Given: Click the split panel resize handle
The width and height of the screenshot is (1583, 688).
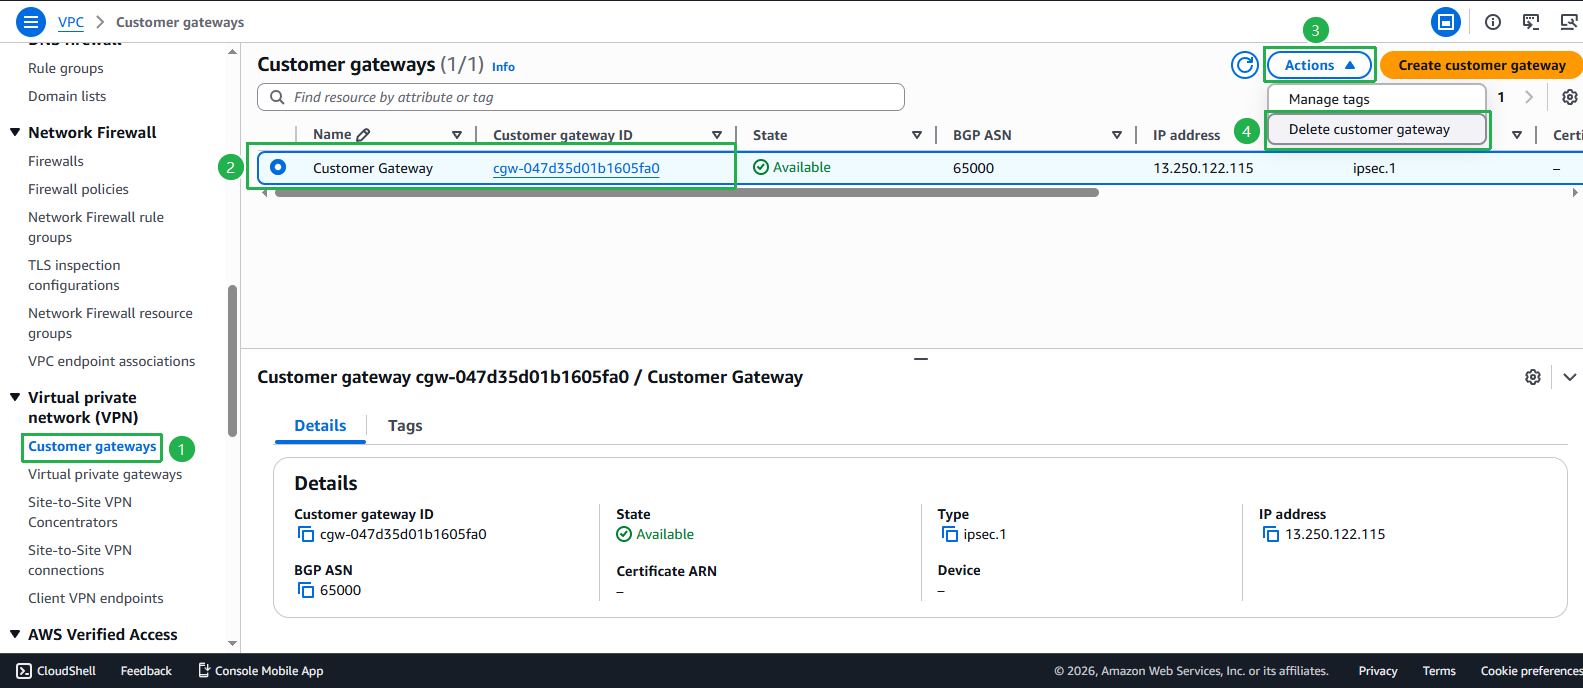Looking at the screenshot, I should [921, 358].
